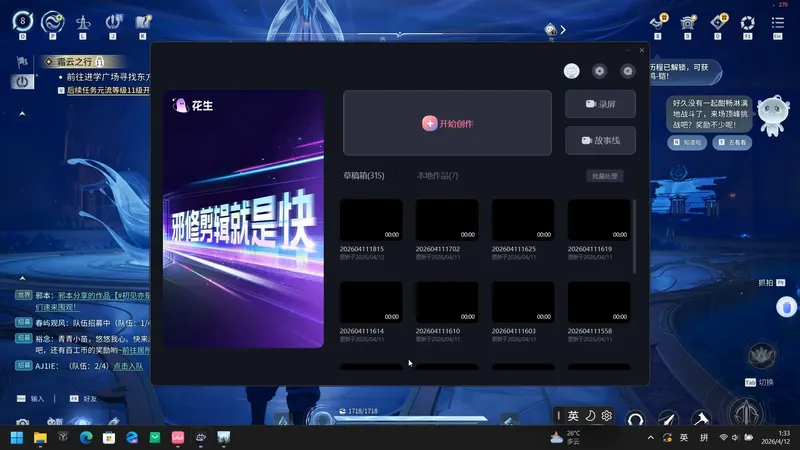Open draft thumbnail 202604111603
800x450 pixels.
(523, 302)
